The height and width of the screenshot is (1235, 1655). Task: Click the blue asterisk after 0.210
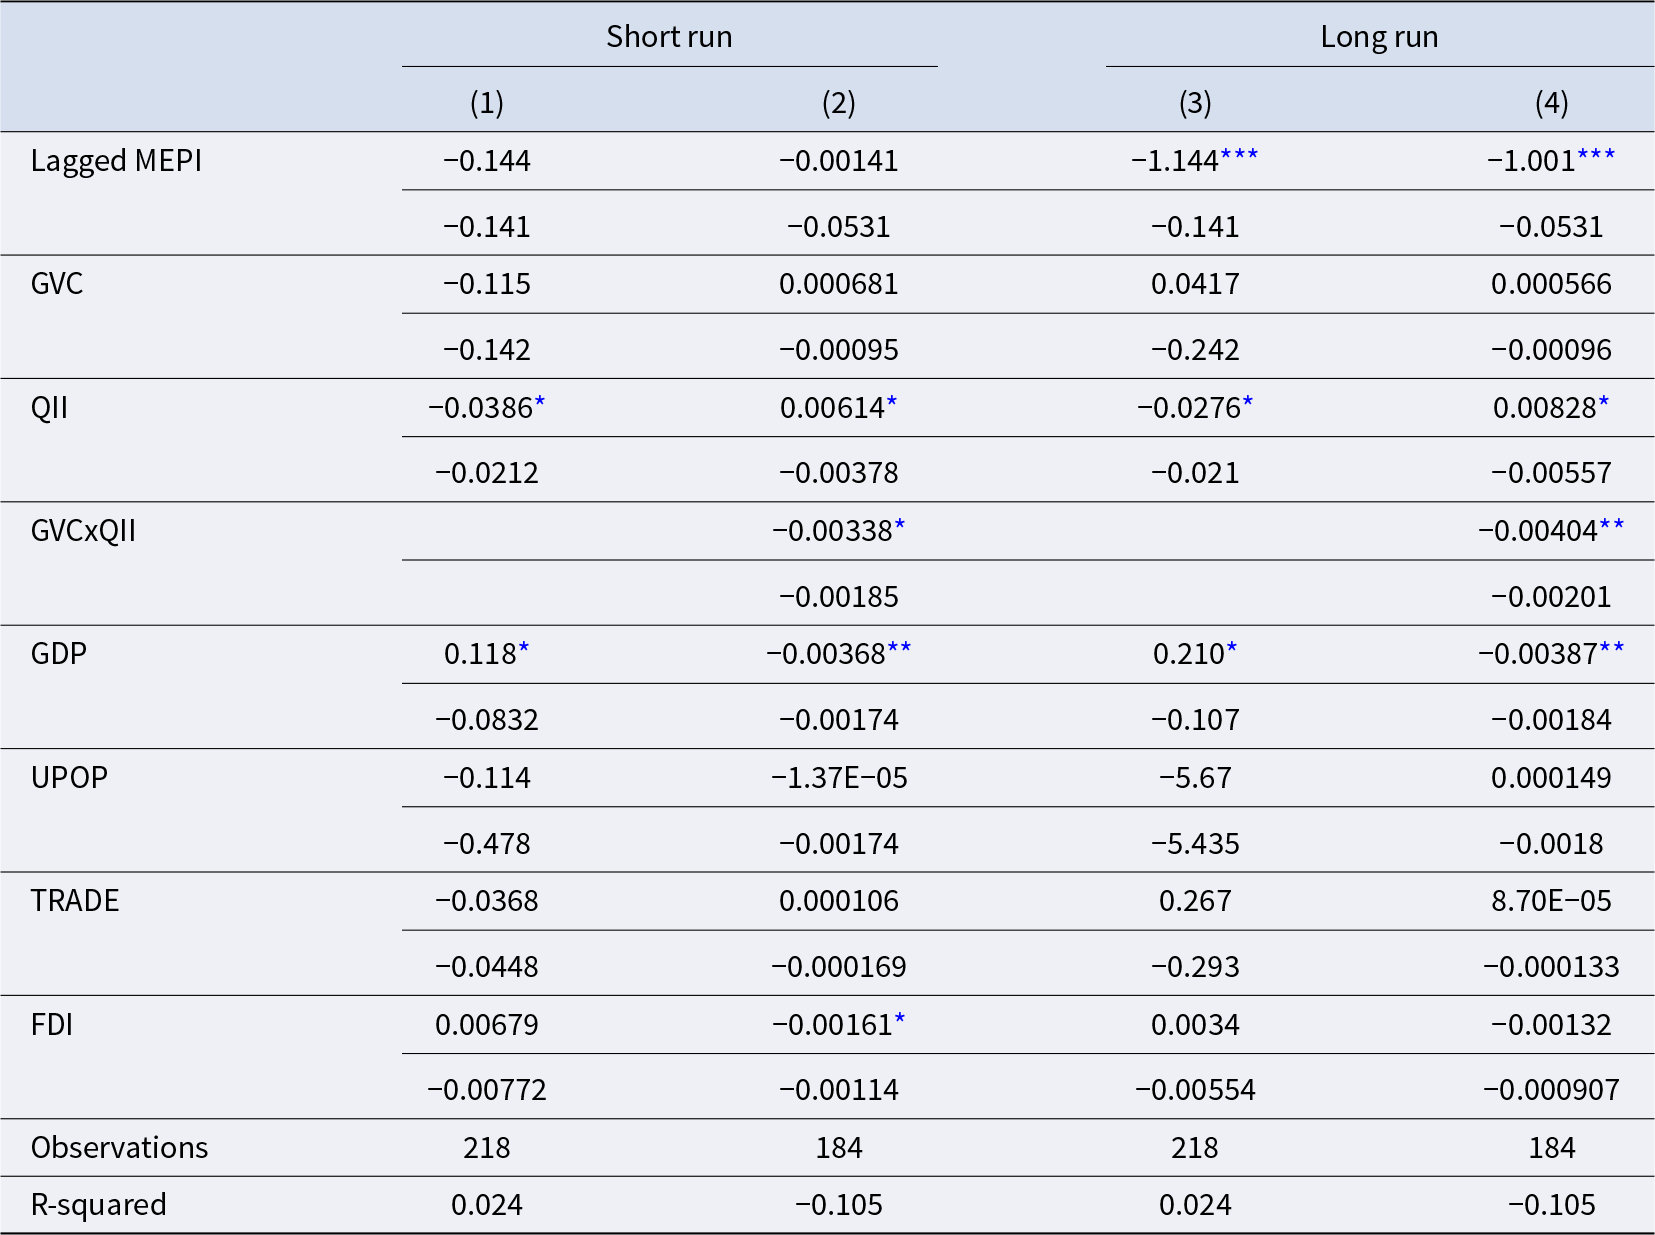[1232, 649]
